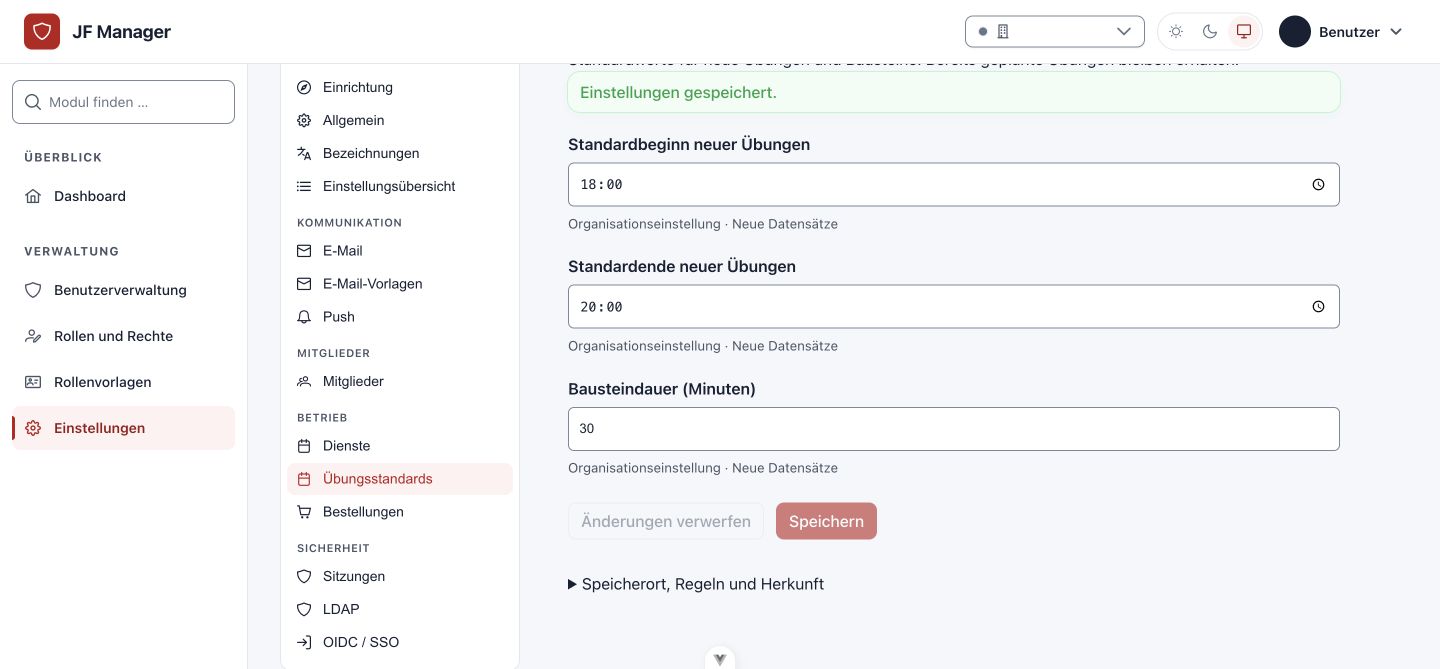Click the OIDC / SSO login arrow icon
This screenshot has height=669, width=1440.
point(304,642)
